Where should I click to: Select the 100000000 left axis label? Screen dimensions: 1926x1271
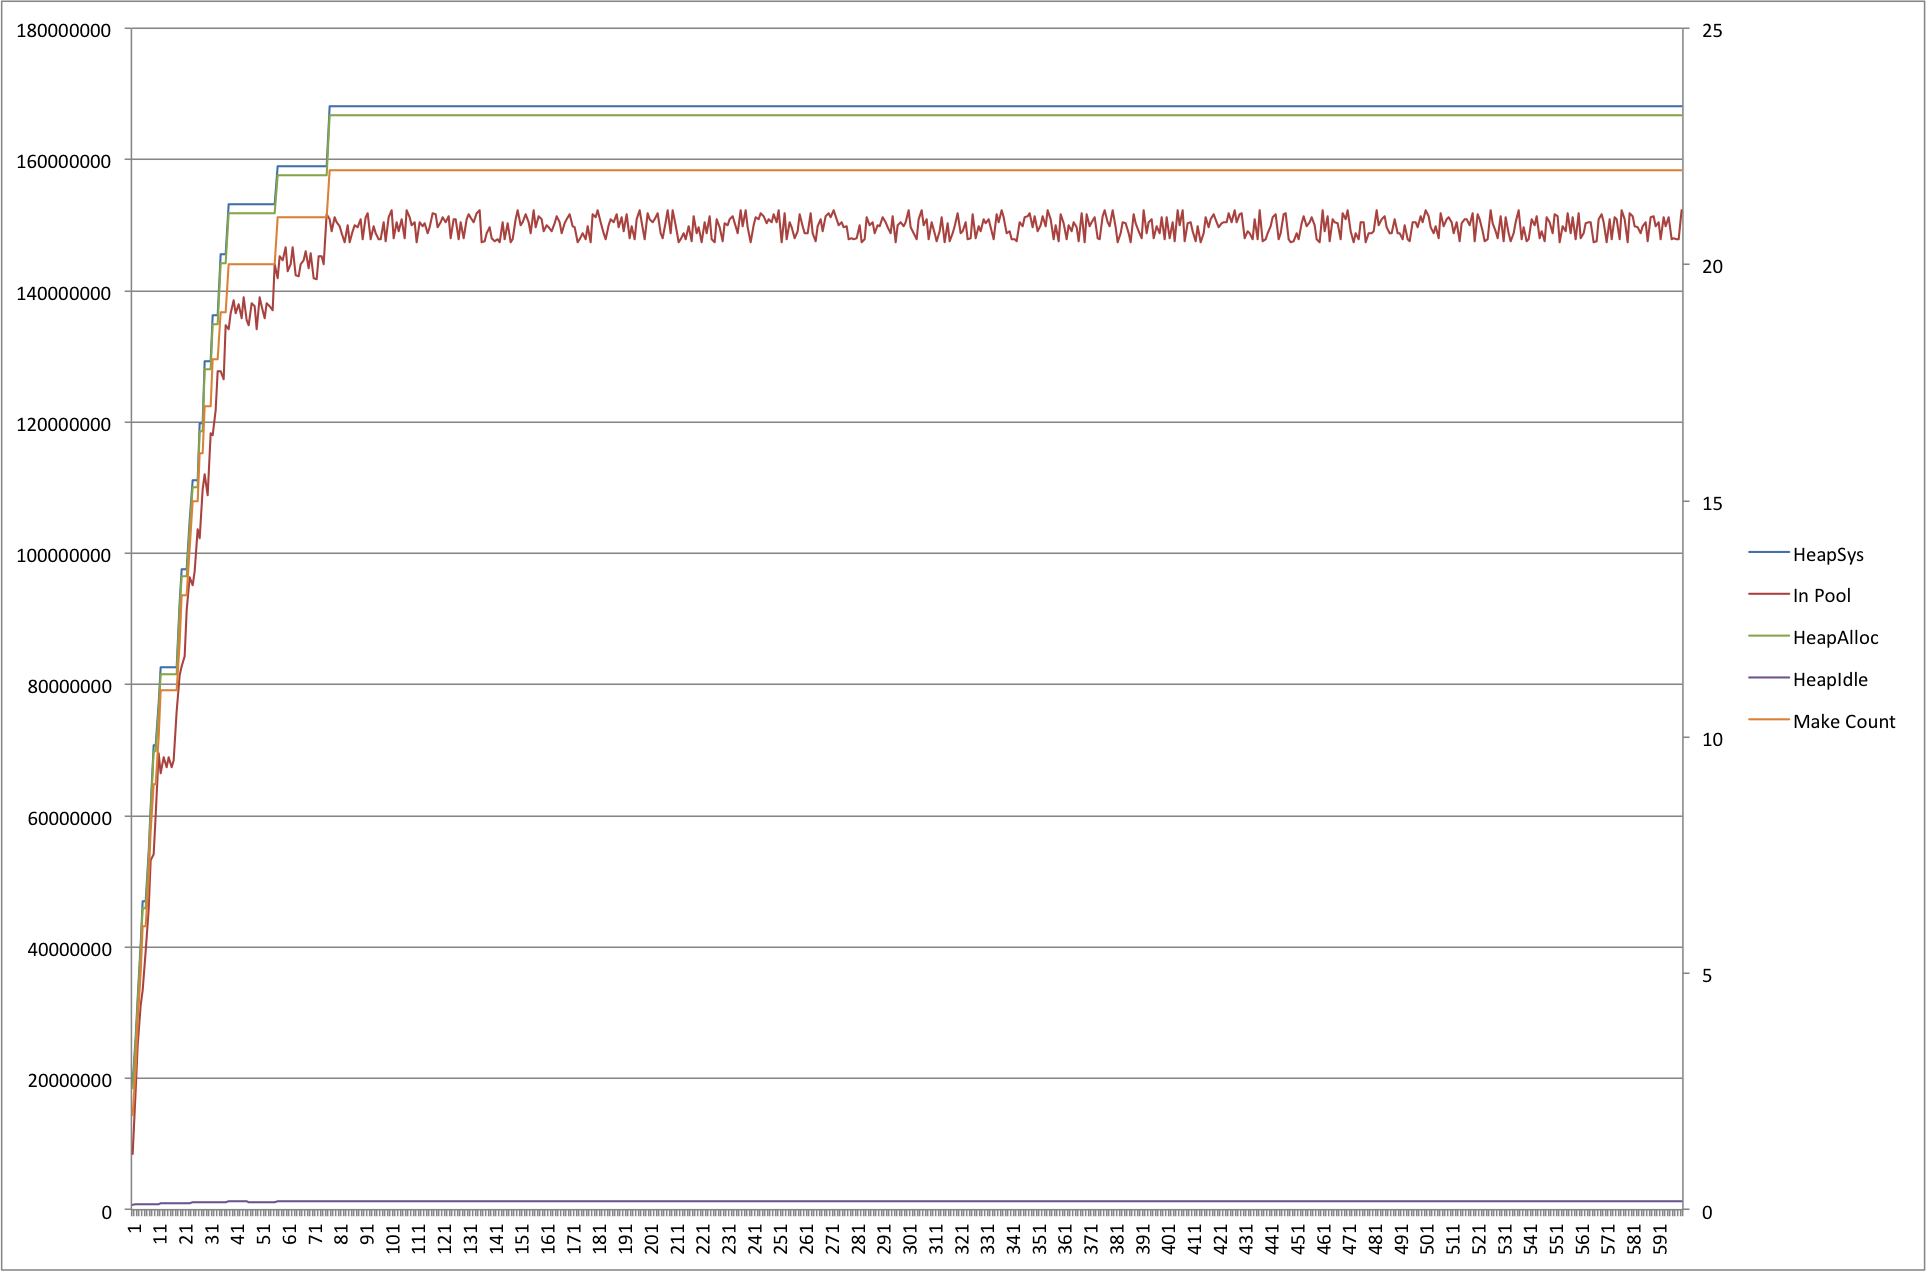pyautogui.click(x=63, y=556)
